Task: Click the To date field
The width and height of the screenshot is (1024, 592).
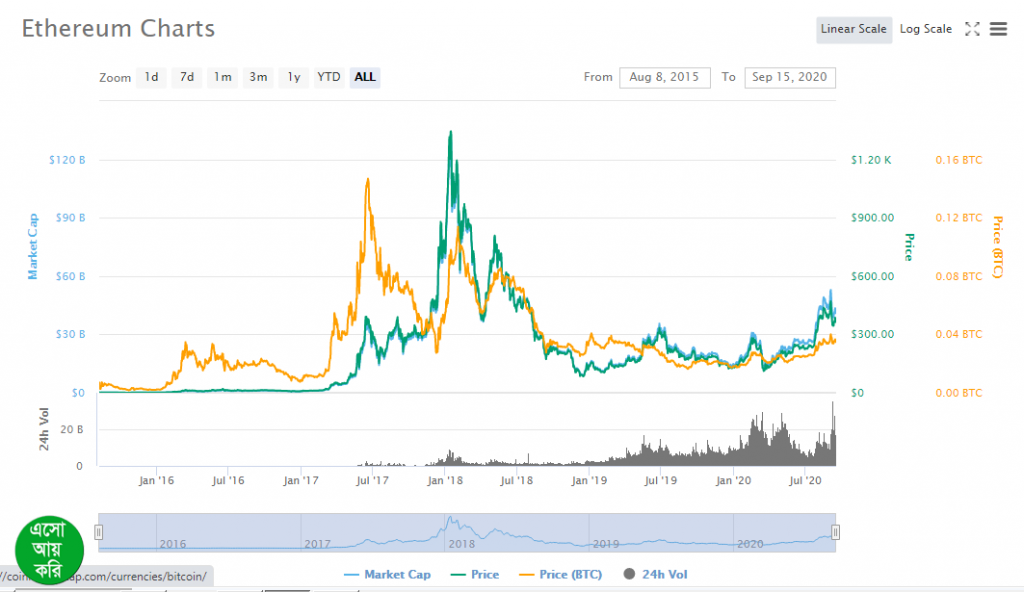Action: click(790, 77)
